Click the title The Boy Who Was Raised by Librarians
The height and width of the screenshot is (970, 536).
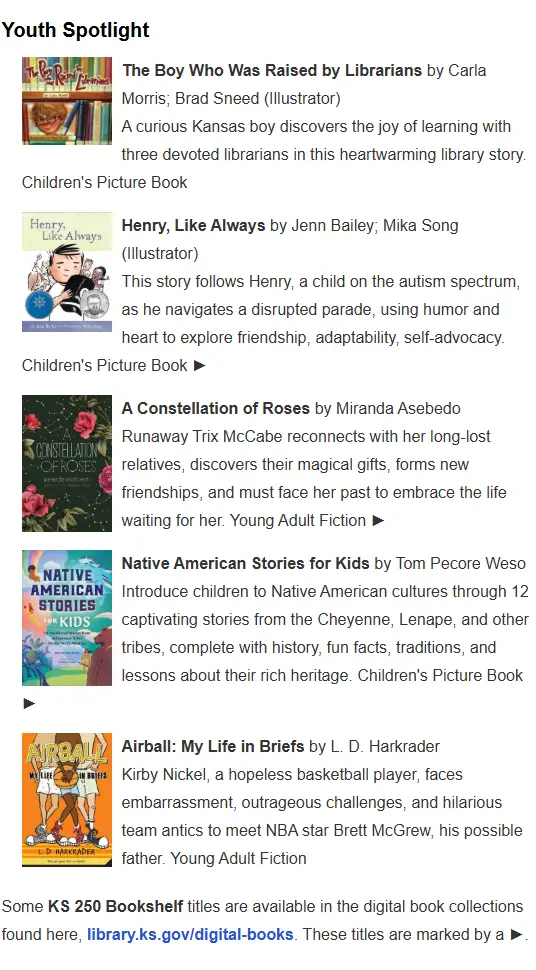[x=272, y=70]
